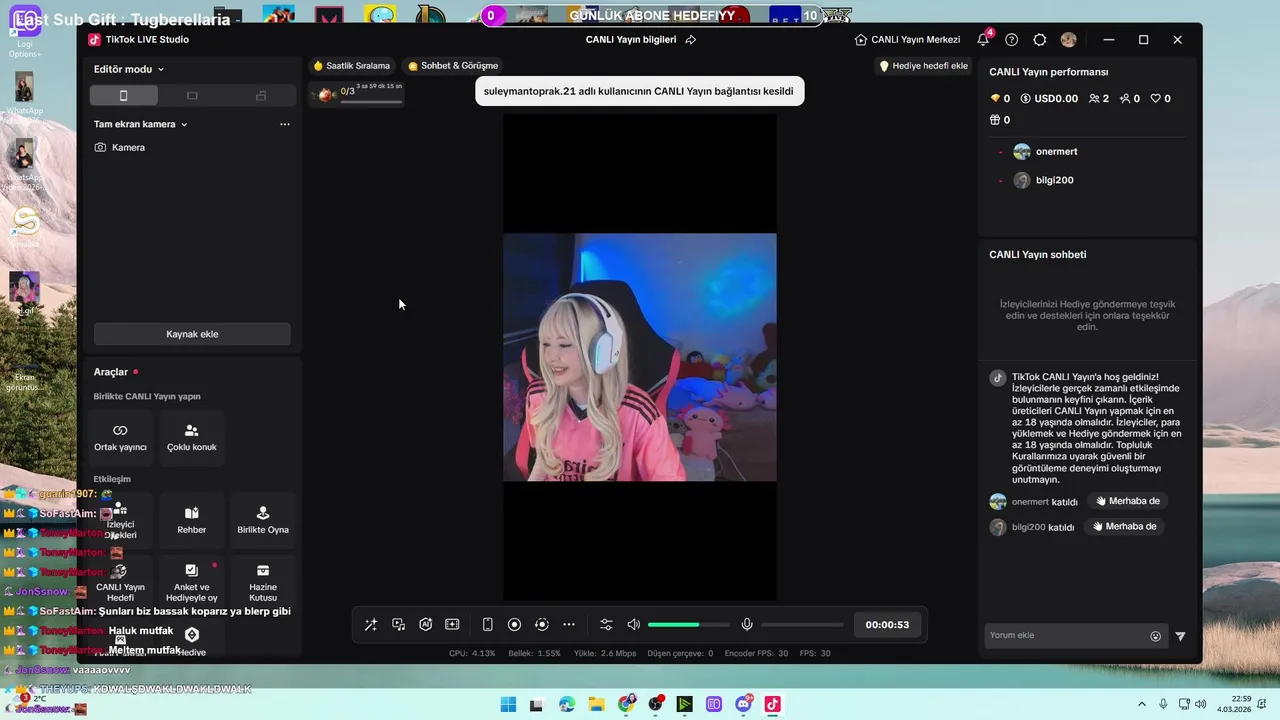Open the Birlikte Oyna tool
The height and width of the screenshot is (720, 1280).
pyautogui.click(x=263, y=520)
